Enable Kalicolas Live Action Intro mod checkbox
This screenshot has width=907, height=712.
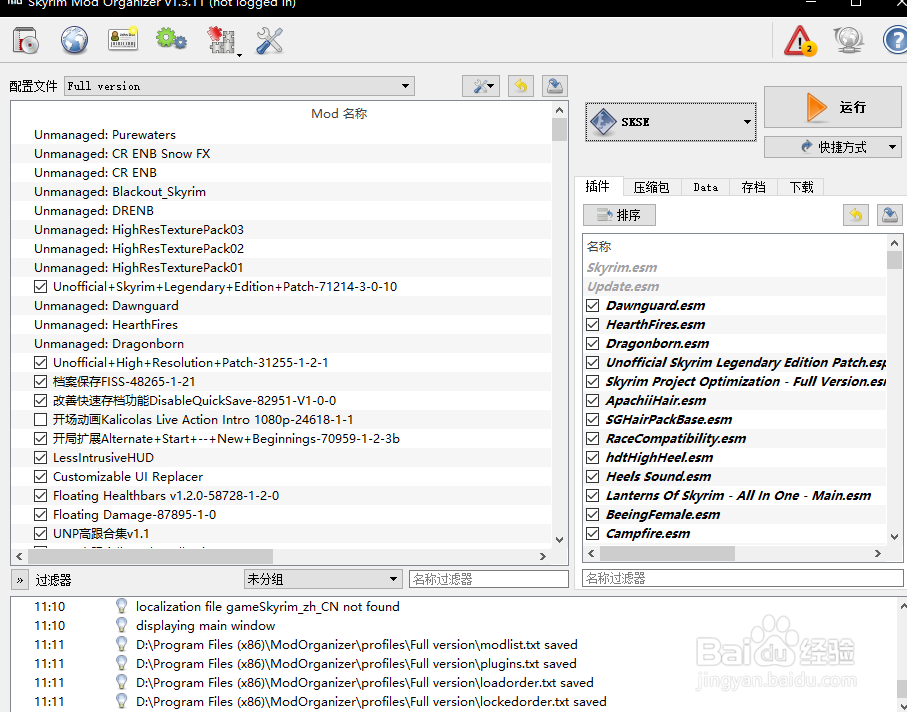coord(40,419)
